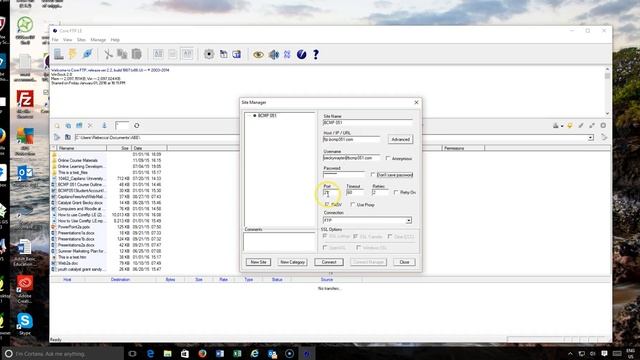Screen dimensions: 640x360
Task: Click the Task View taskbar button
Action: point(132,353)
